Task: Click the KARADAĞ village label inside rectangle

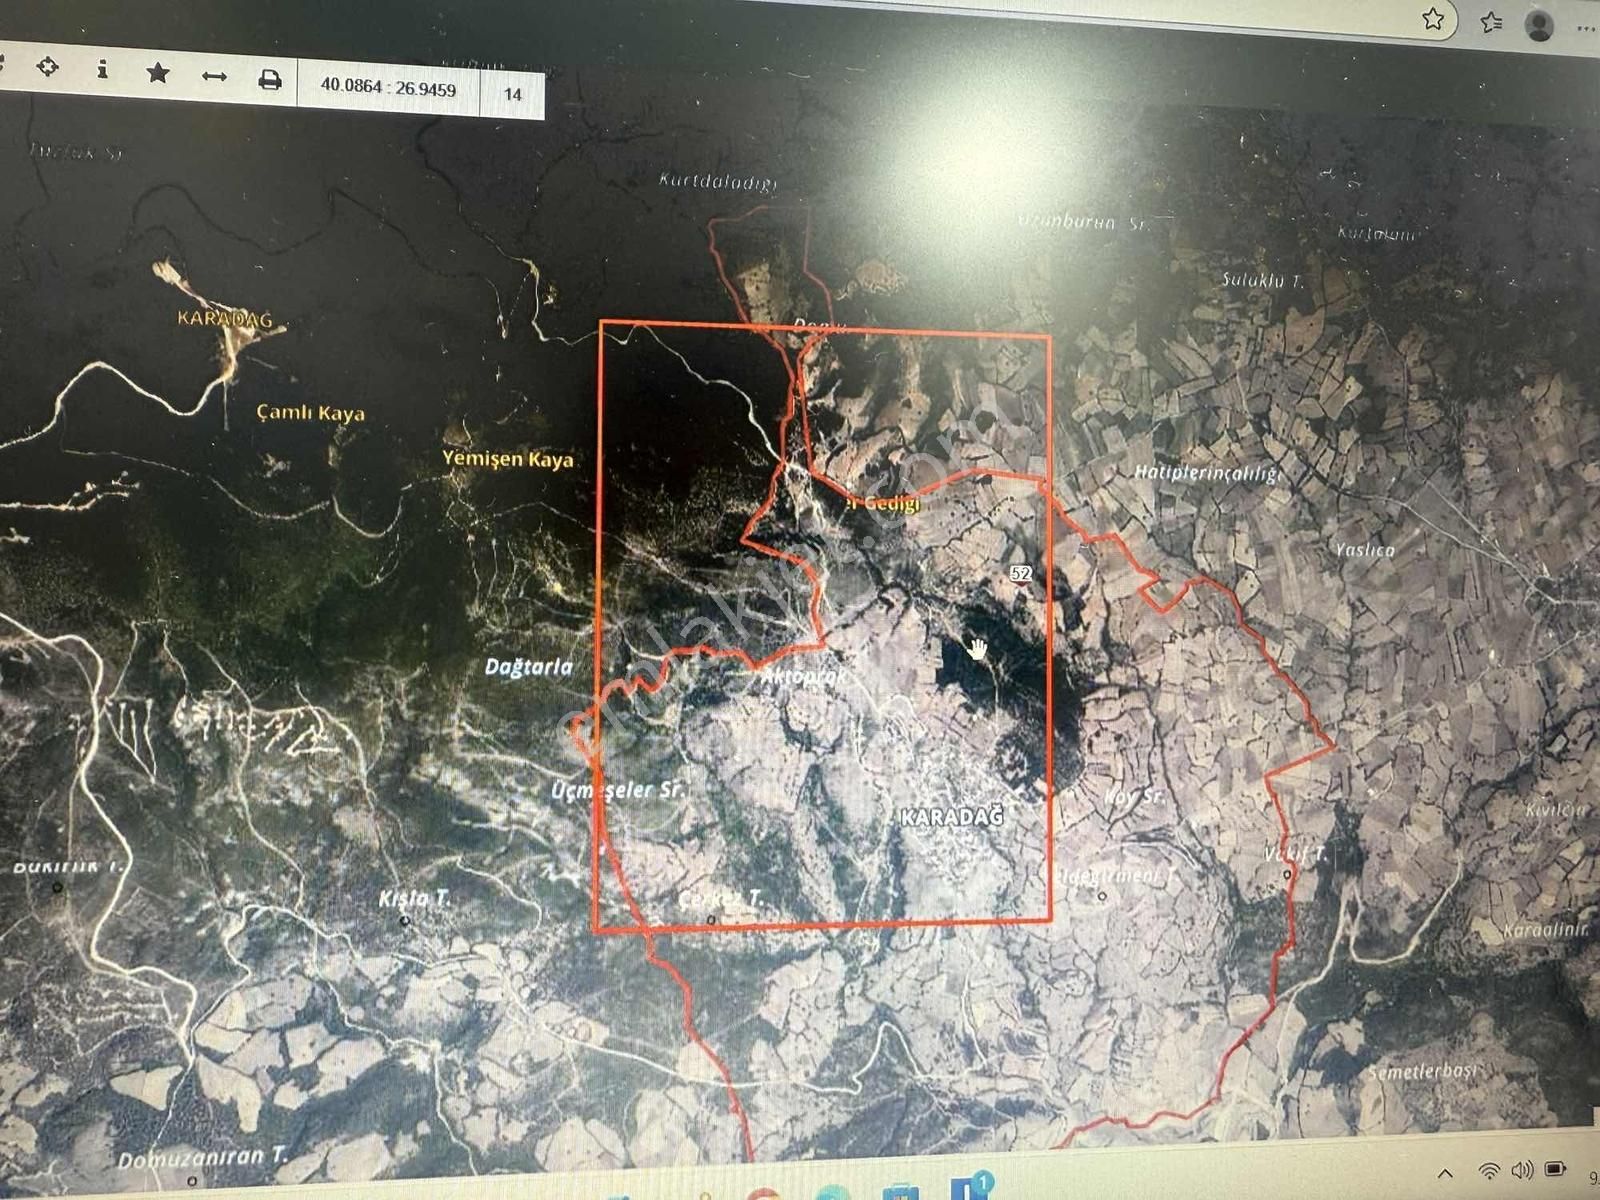Action: (951, 817)
